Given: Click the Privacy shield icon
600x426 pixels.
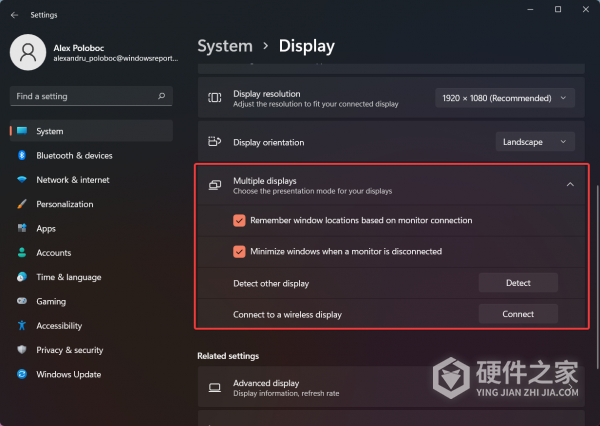Looking at the screenshot, I should click(x=22, y=349).
